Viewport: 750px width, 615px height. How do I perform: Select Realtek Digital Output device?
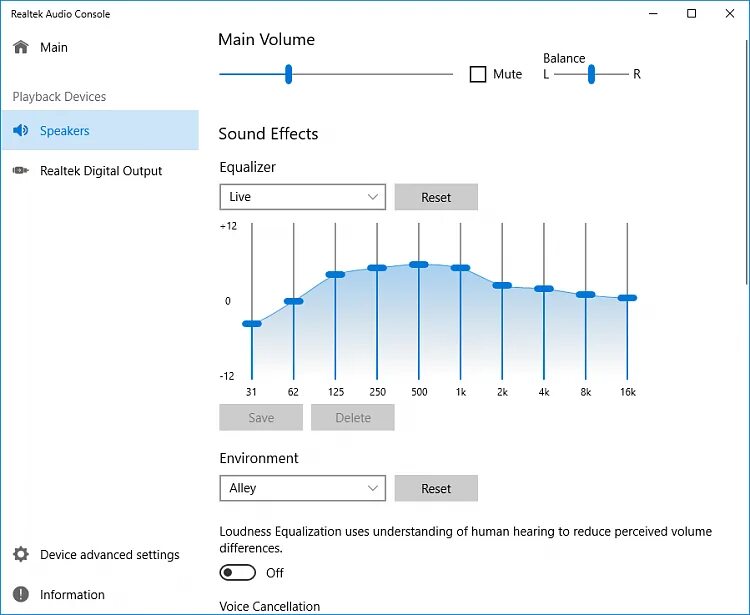[x=100, y=171]
